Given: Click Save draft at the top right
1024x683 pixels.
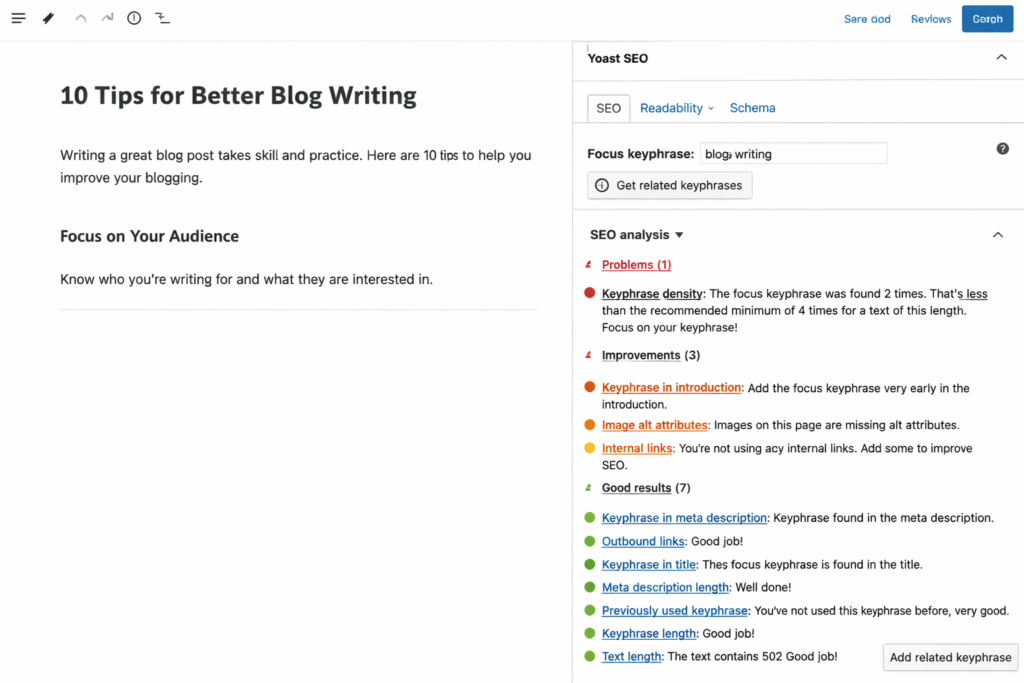Looking at the screenshot, I should coord(867,18).
